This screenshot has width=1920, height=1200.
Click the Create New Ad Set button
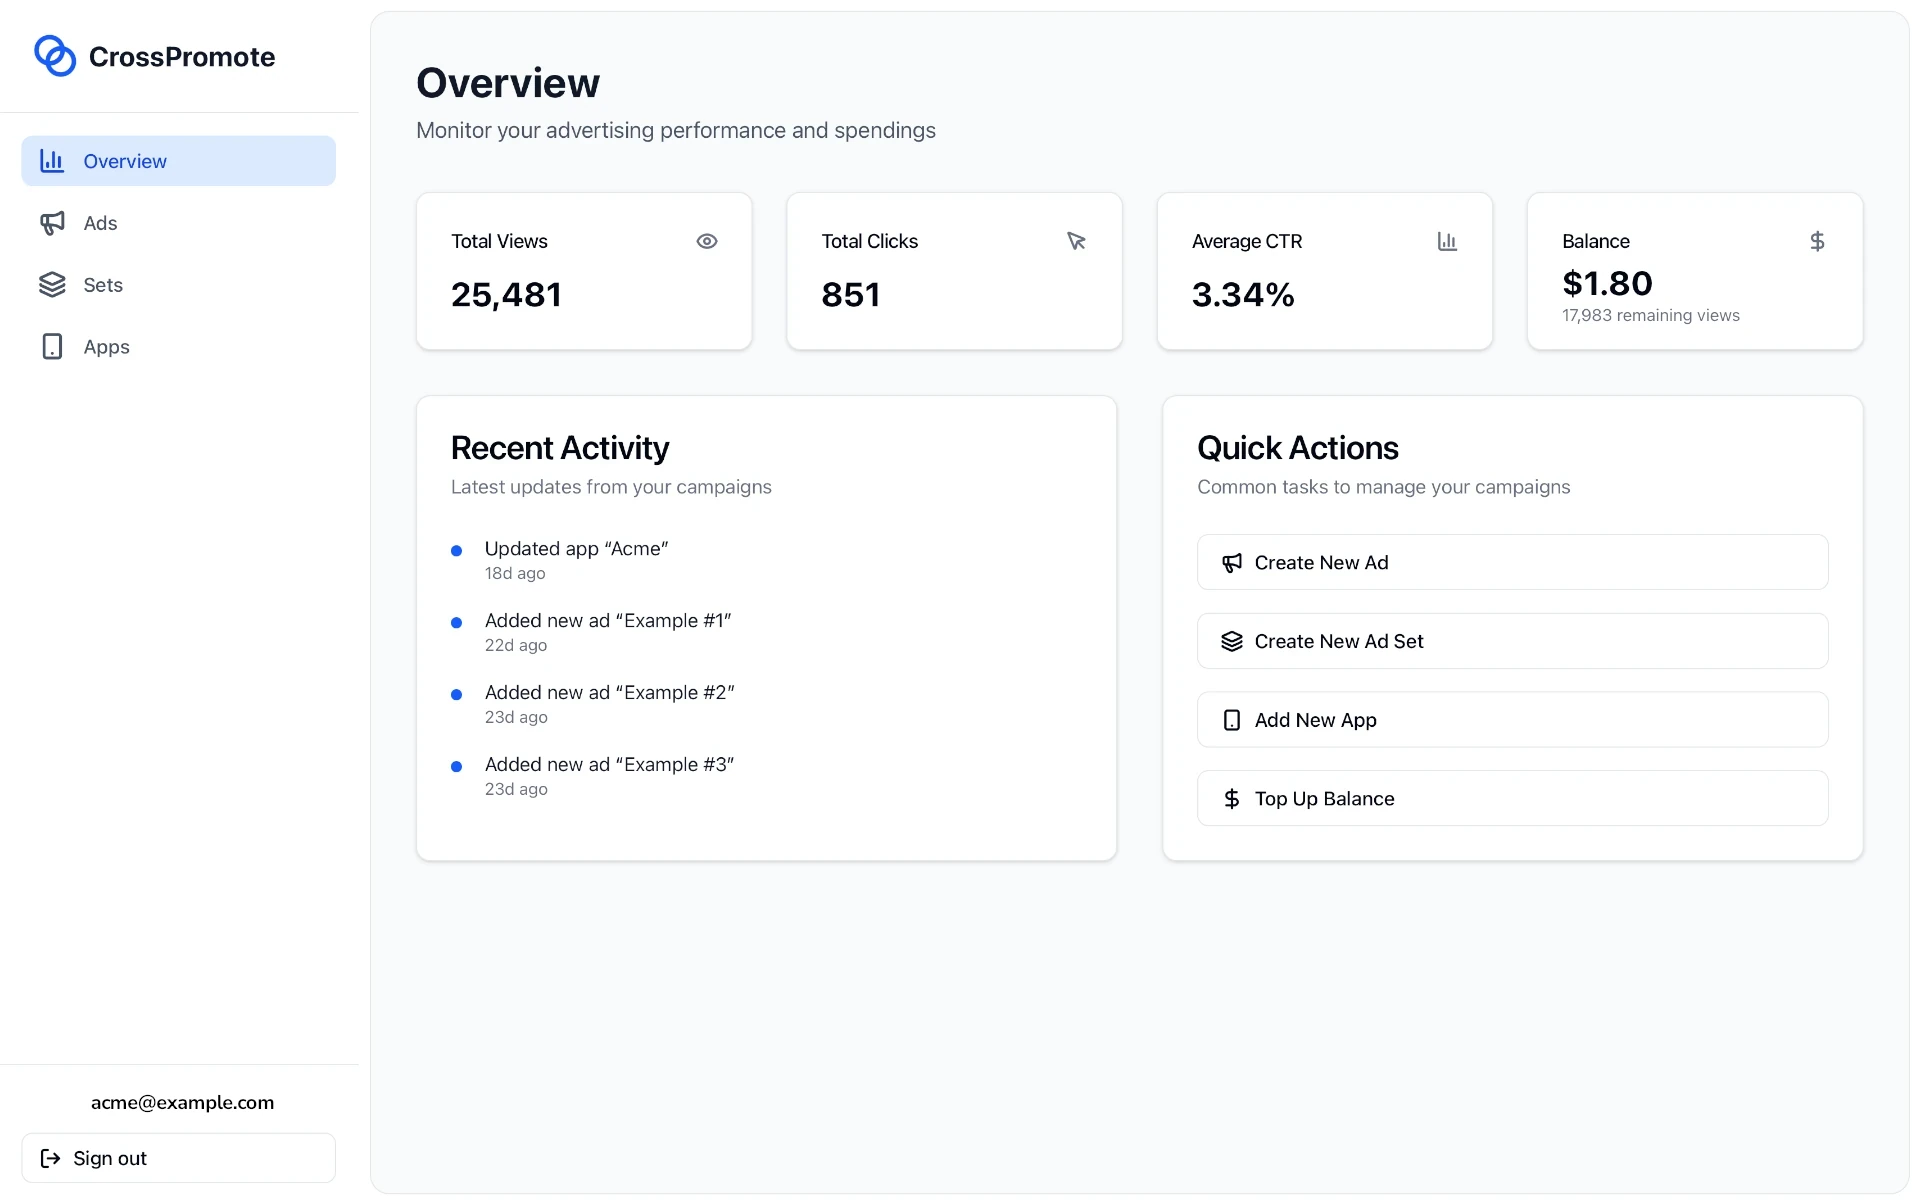click(x=1511, y=641)
